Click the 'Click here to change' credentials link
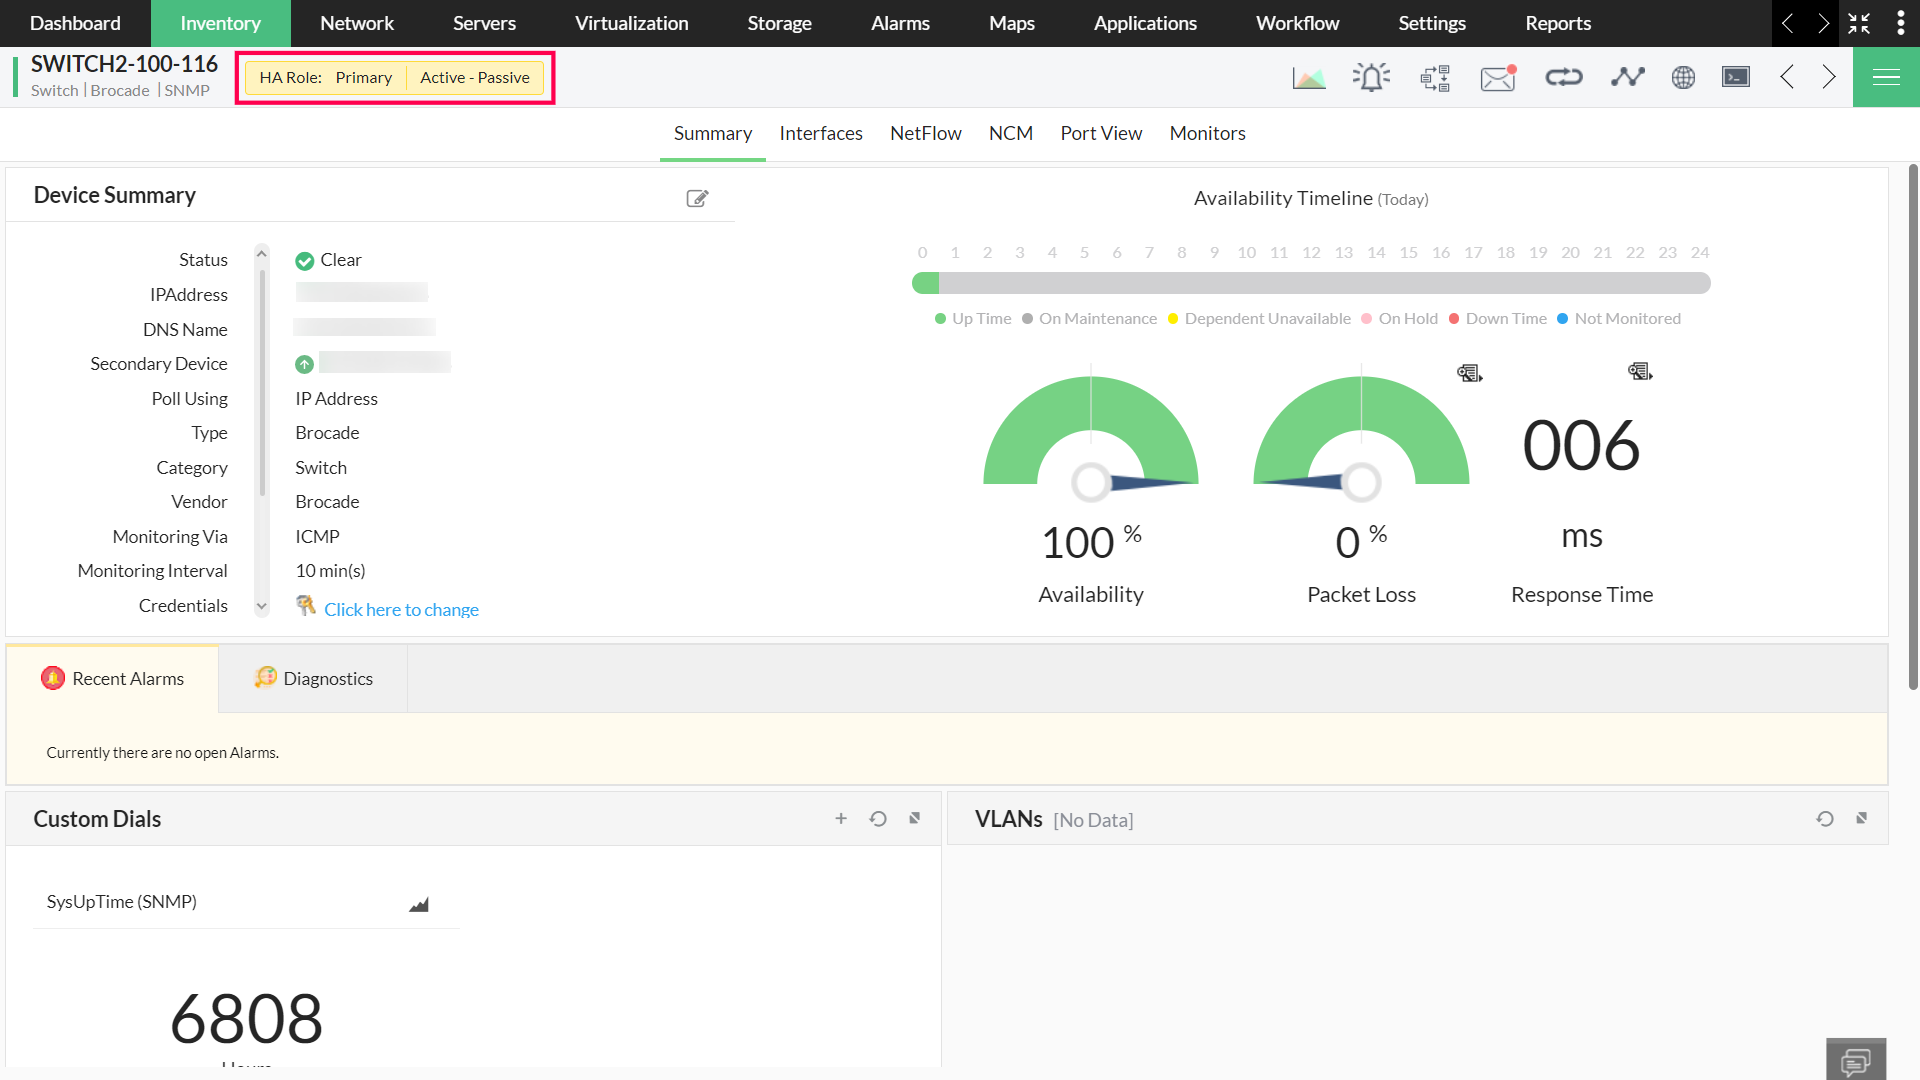This screenshot has width=1920, height=1080. [x=401, y=609]
